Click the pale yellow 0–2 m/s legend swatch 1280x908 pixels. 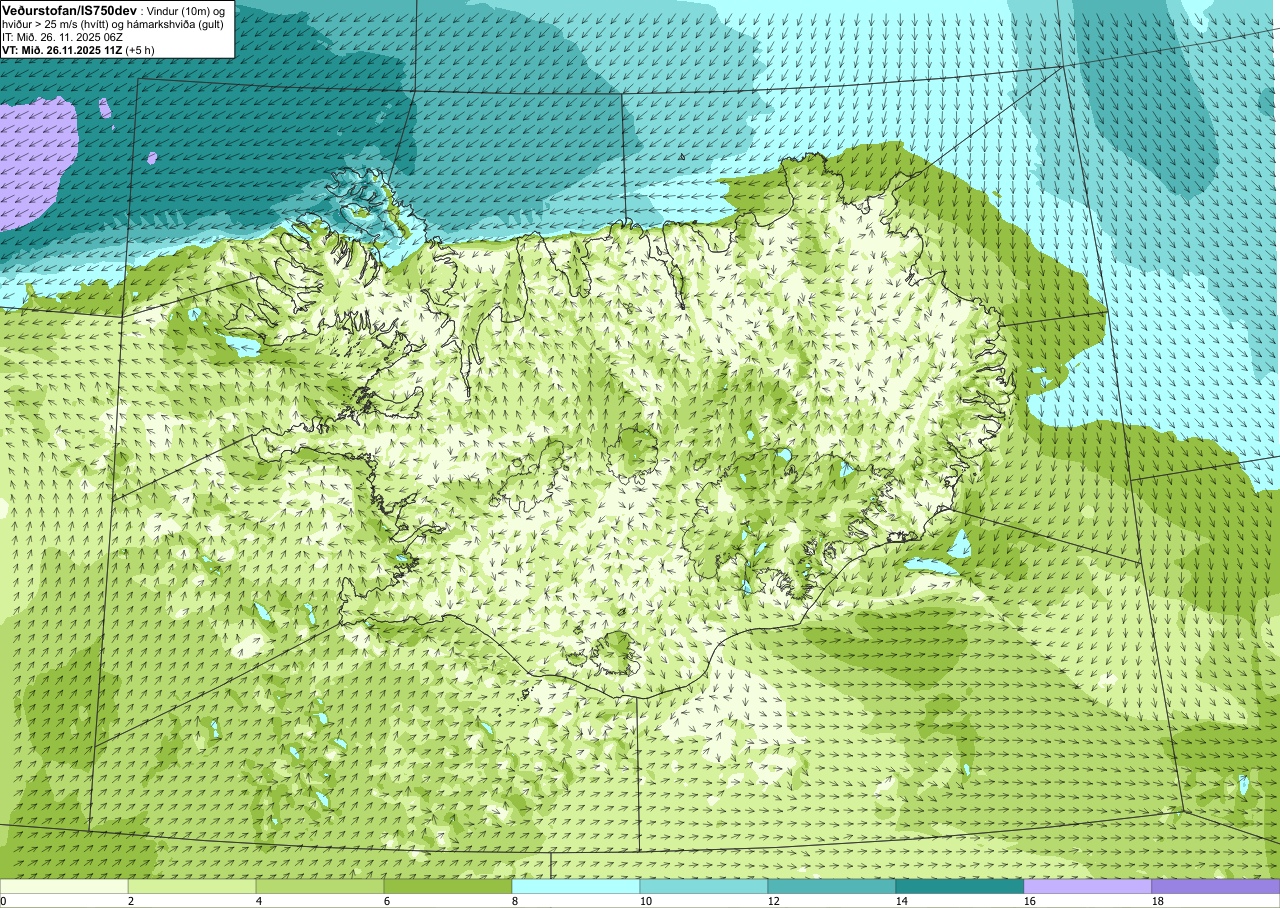pyautogui.click(x=64, y=886)
